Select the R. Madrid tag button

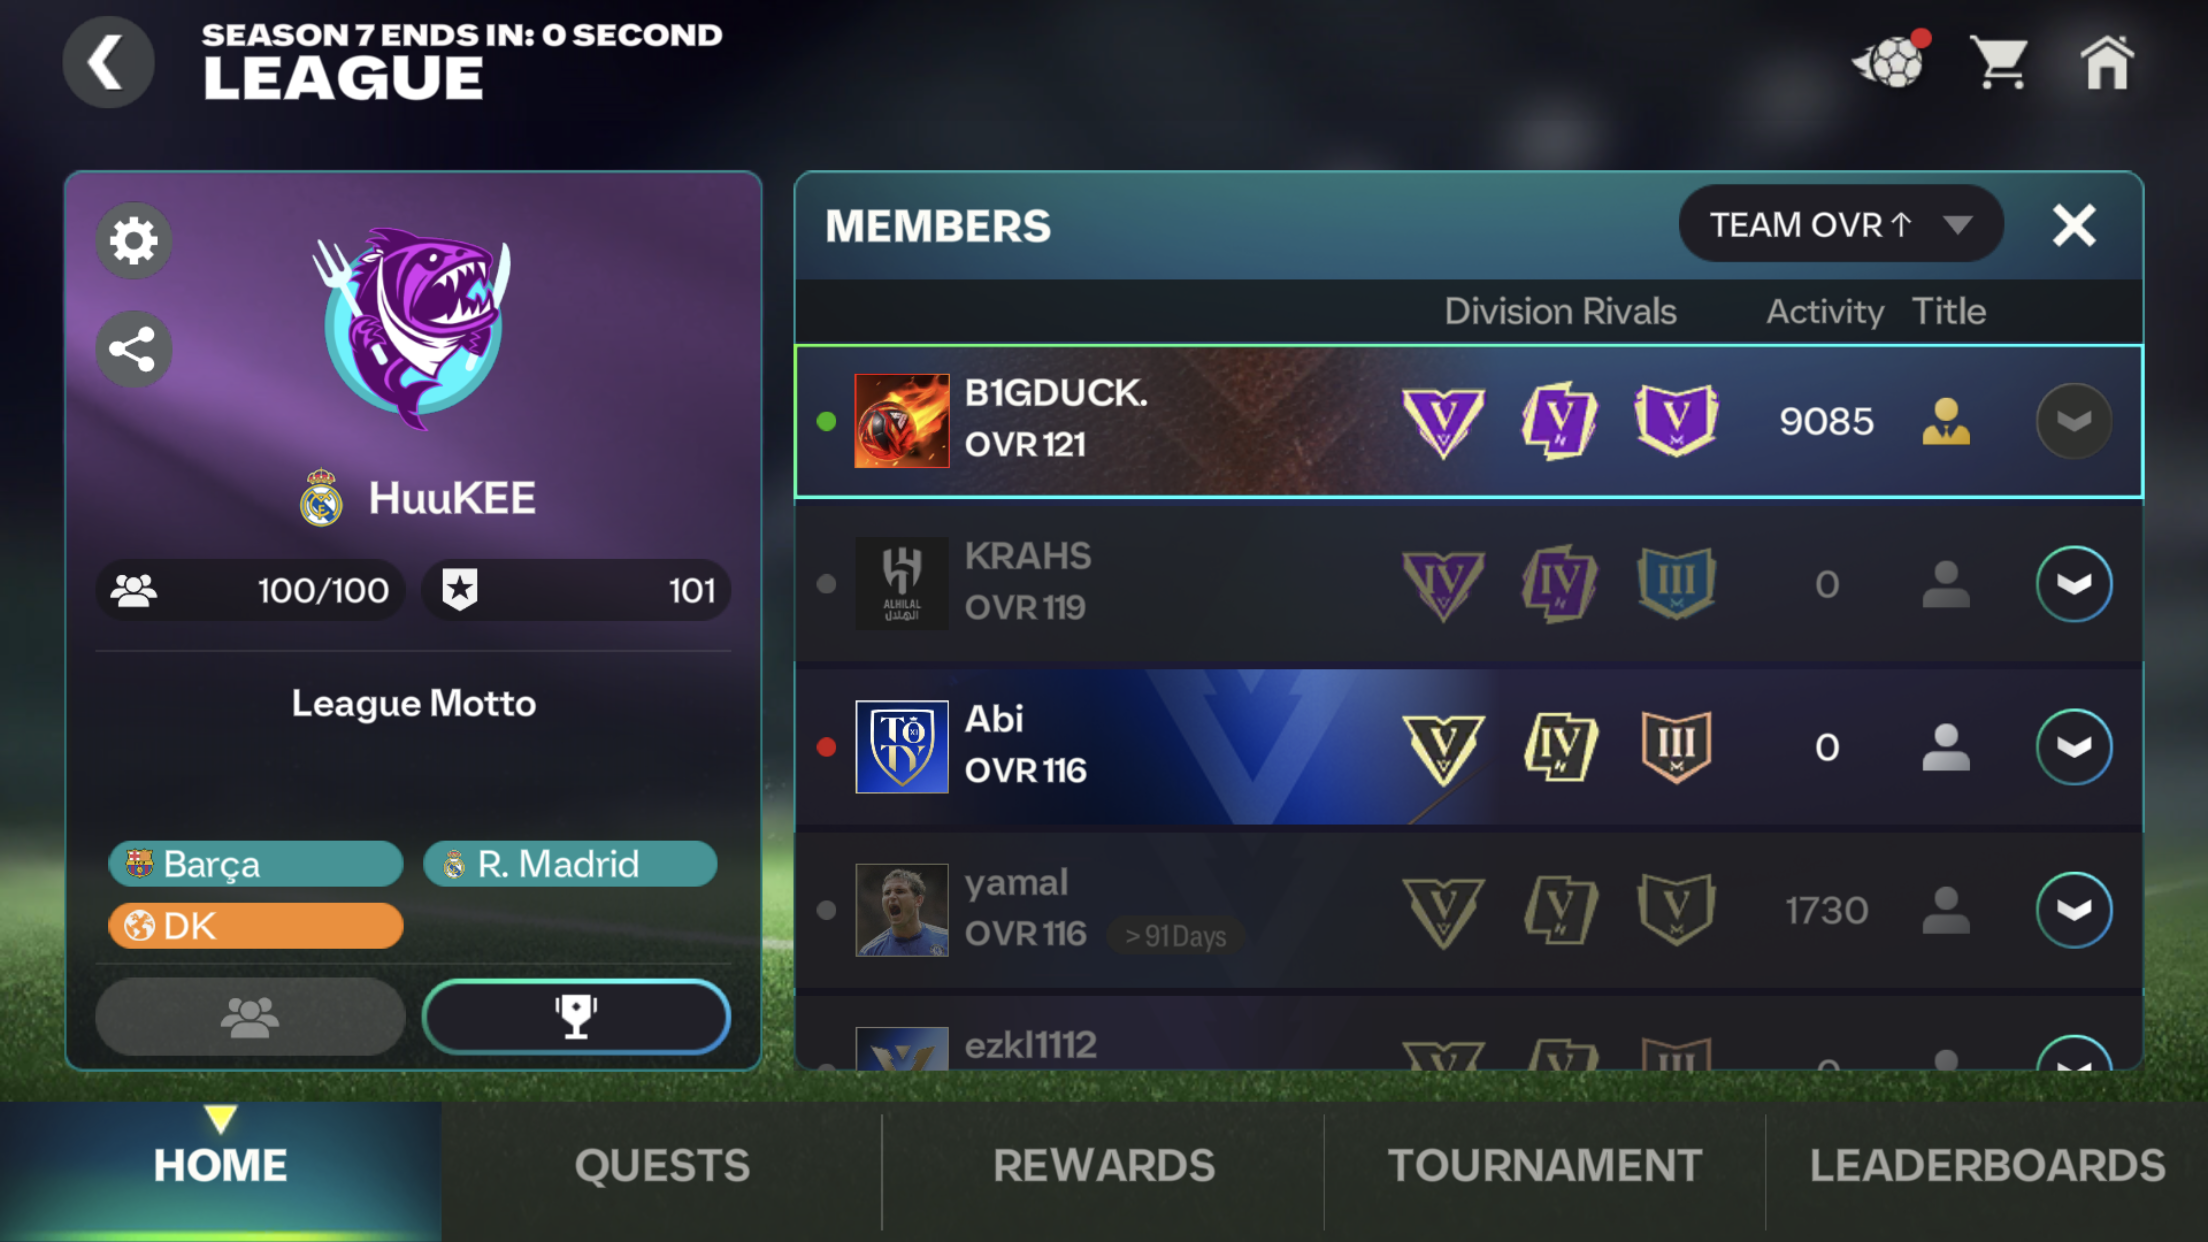coord(570,864)
